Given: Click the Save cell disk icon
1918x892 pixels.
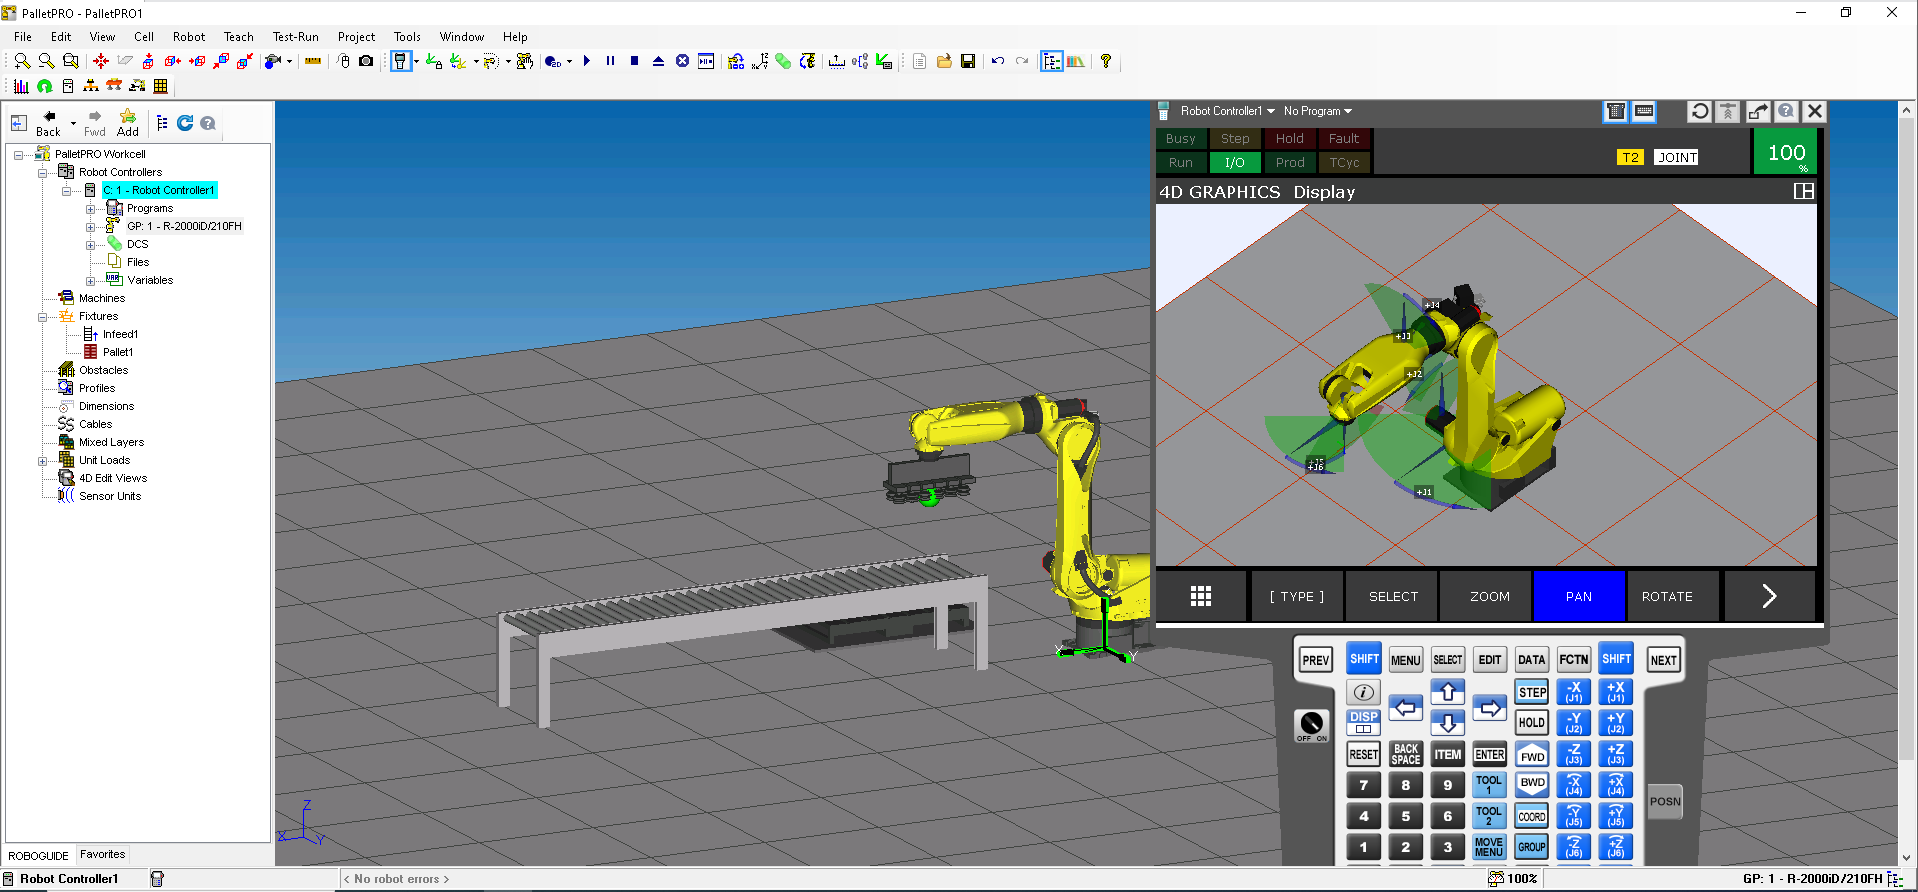Looking at the screenshot, I should [967, 61].
